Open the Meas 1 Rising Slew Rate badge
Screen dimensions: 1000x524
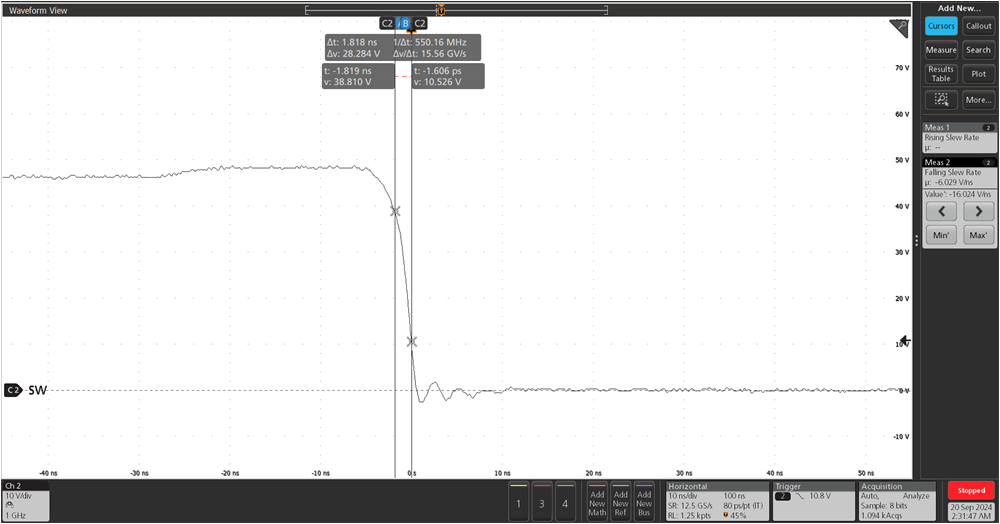pyautogui.click(x=959, y=138)
